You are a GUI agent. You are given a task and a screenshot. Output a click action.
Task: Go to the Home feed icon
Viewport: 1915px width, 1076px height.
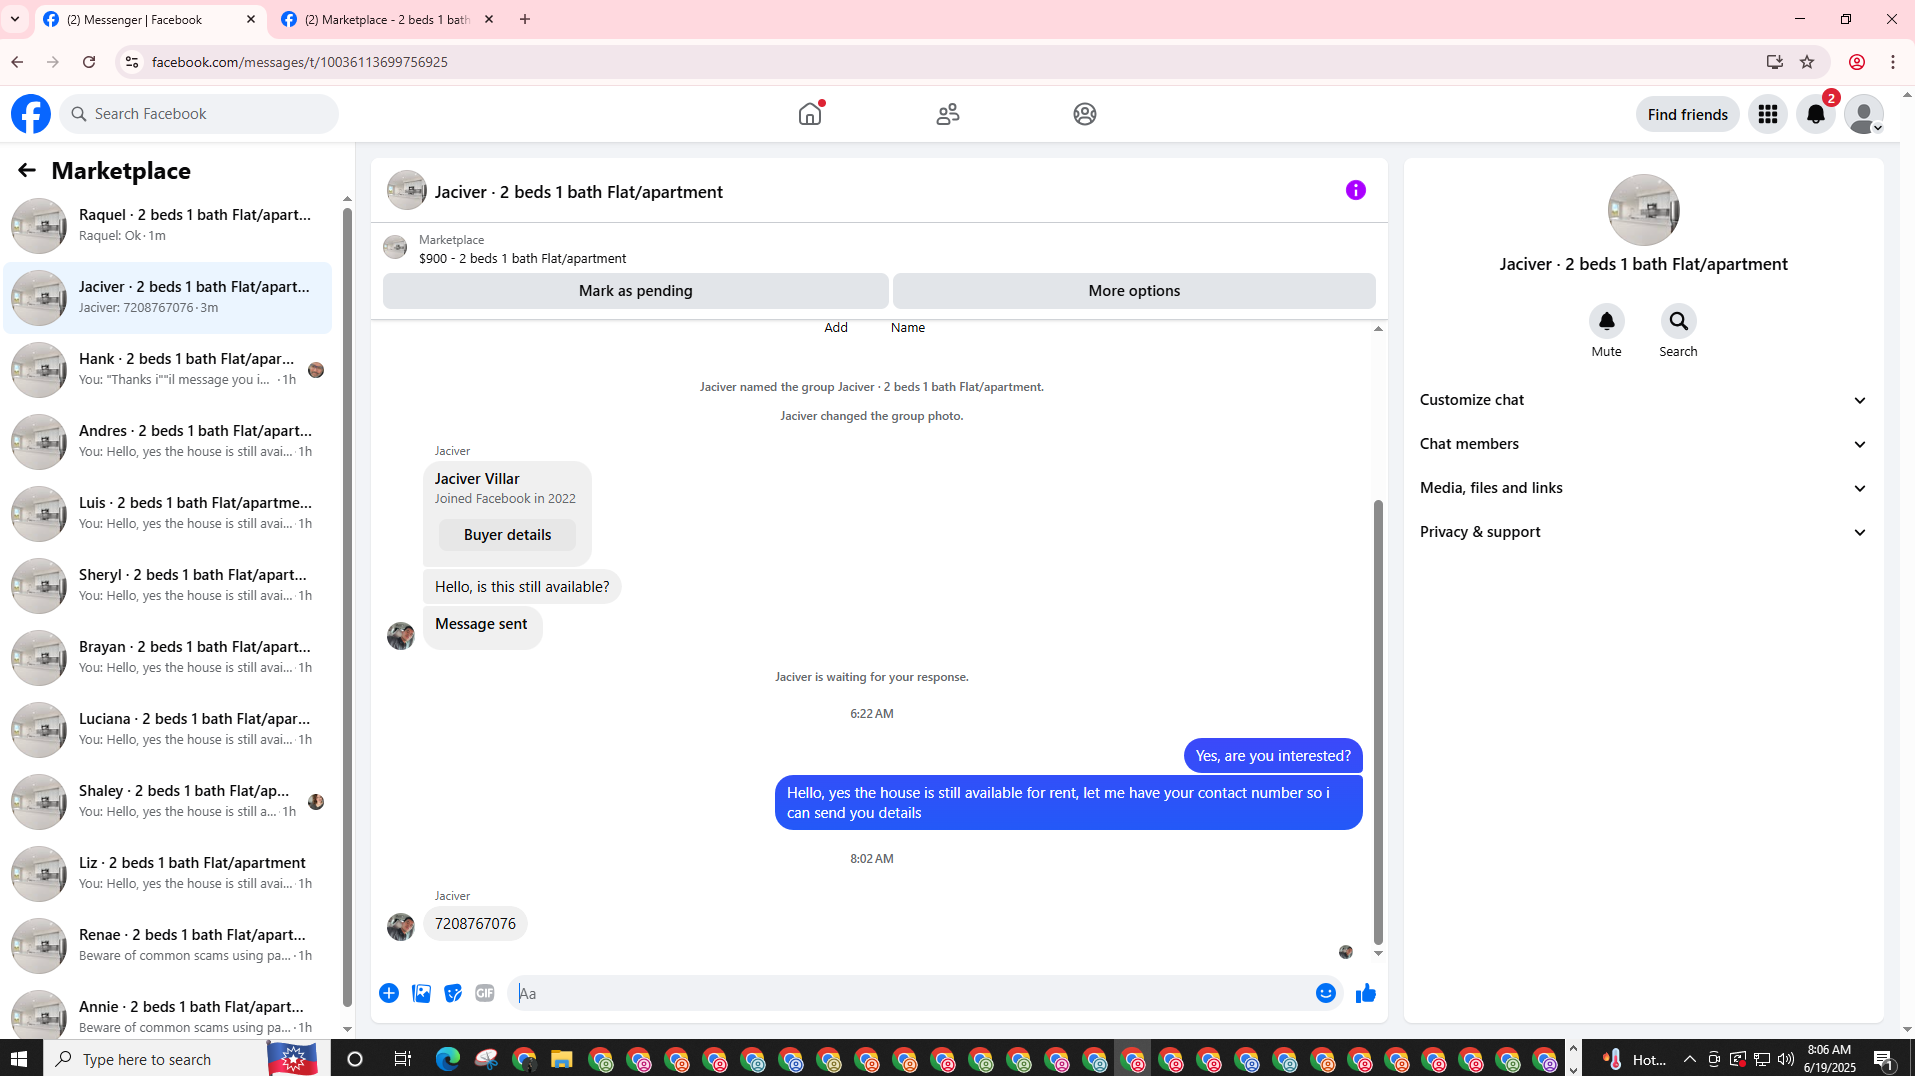810,114
